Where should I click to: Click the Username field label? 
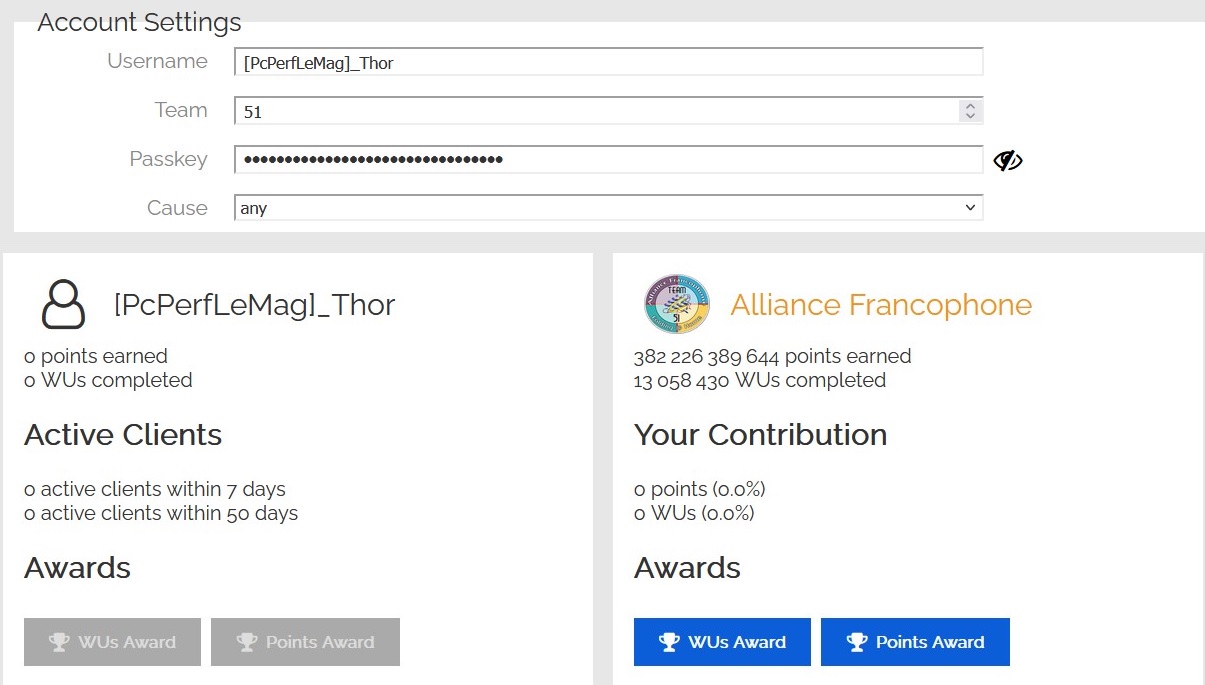point(157,61)
